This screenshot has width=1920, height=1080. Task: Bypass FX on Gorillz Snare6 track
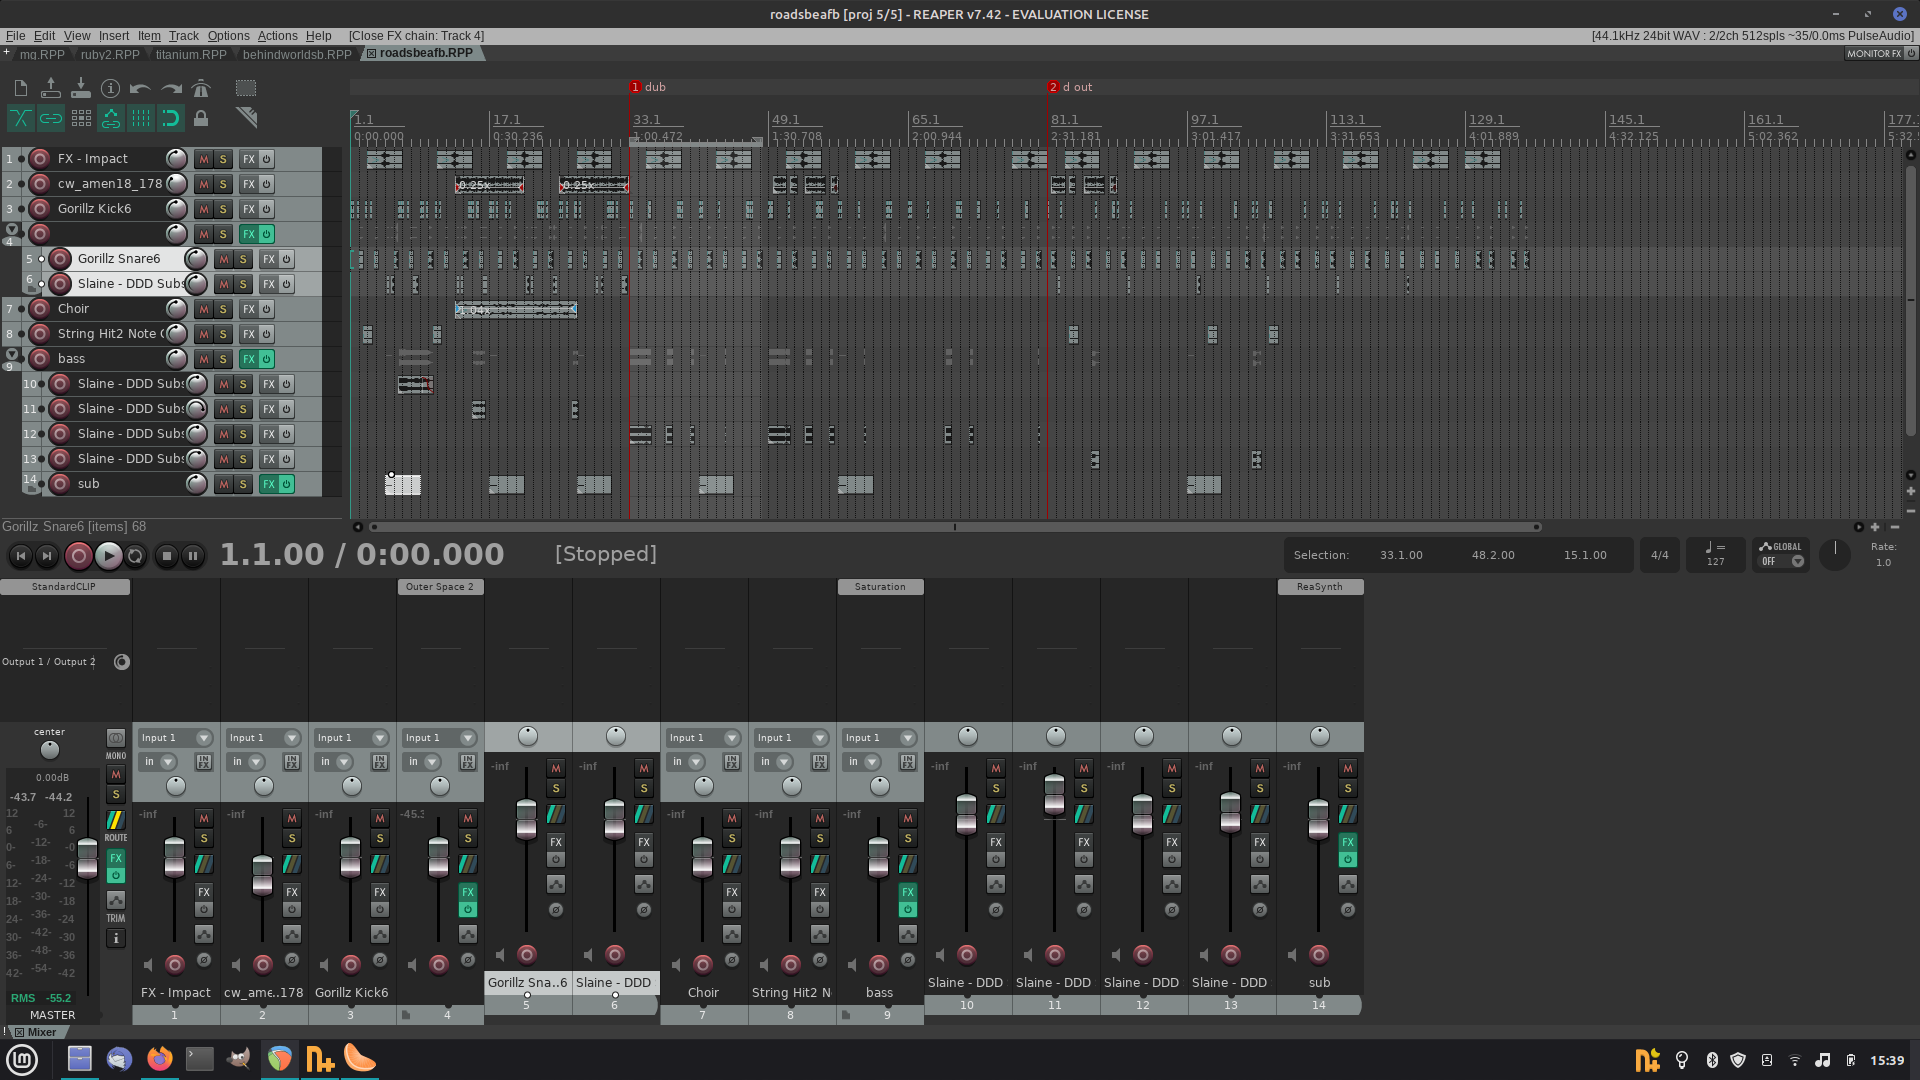287,259
